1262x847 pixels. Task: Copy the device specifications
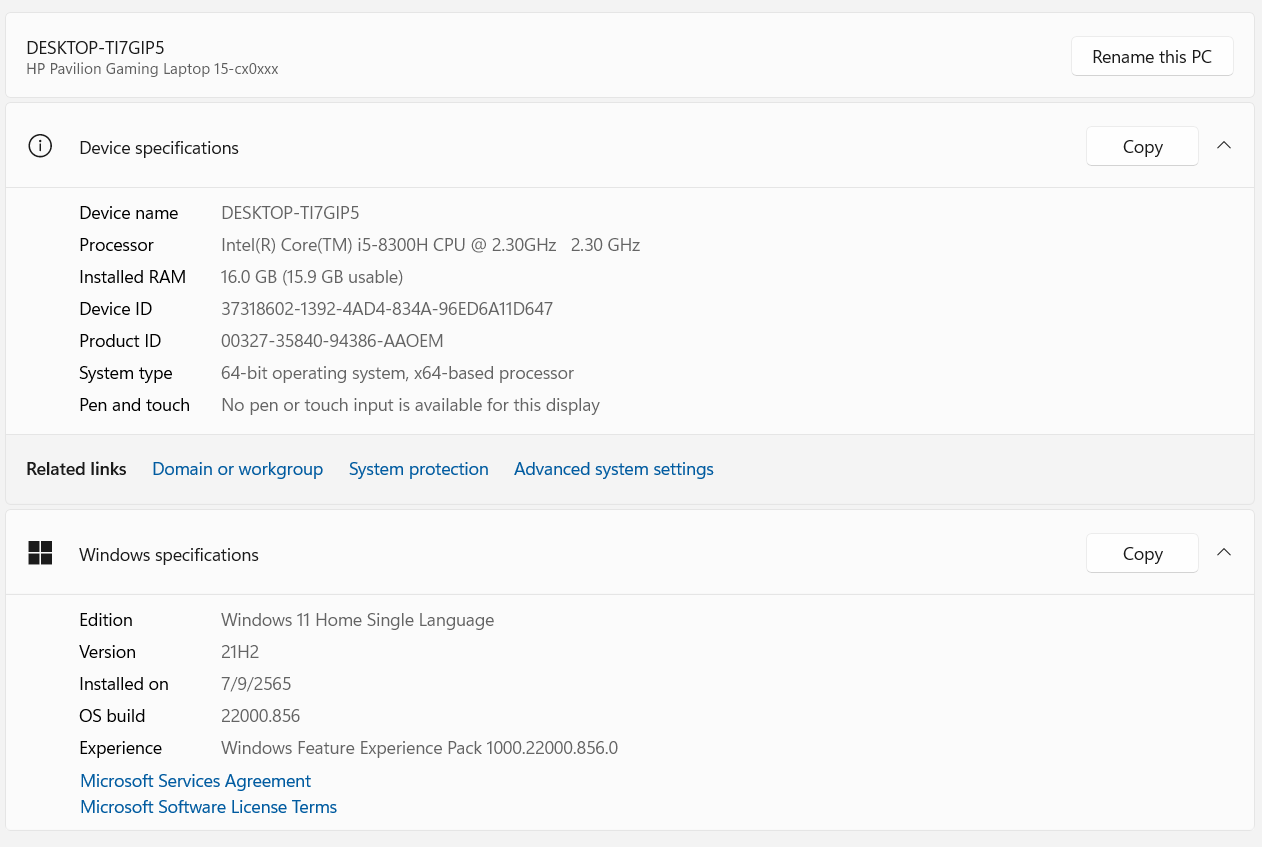(x=1142, y=146)
